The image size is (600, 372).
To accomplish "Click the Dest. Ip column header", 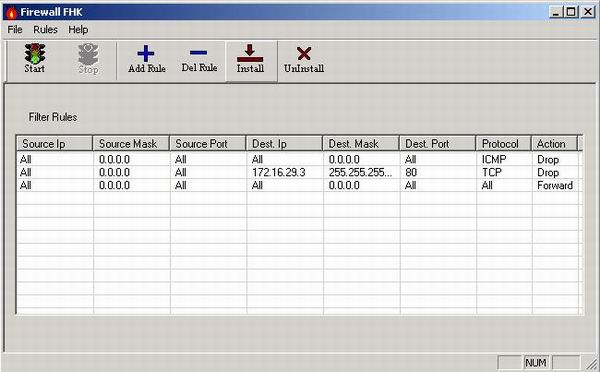I will (x=284, y=144).
